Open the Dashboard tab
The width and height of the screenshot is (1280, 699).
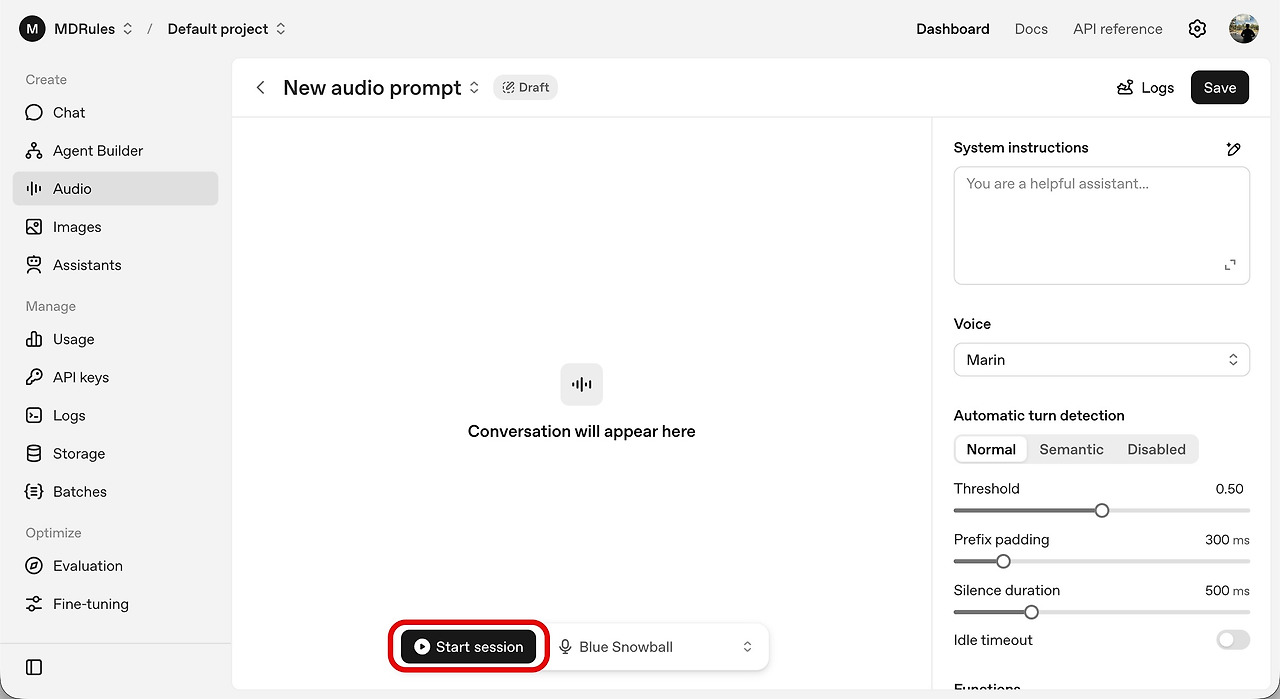pos(953,29)
